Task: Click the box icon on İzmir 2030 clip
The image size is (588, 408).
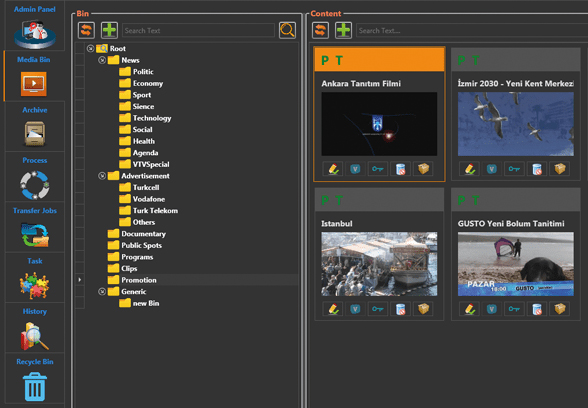Action: coord(560,169)
